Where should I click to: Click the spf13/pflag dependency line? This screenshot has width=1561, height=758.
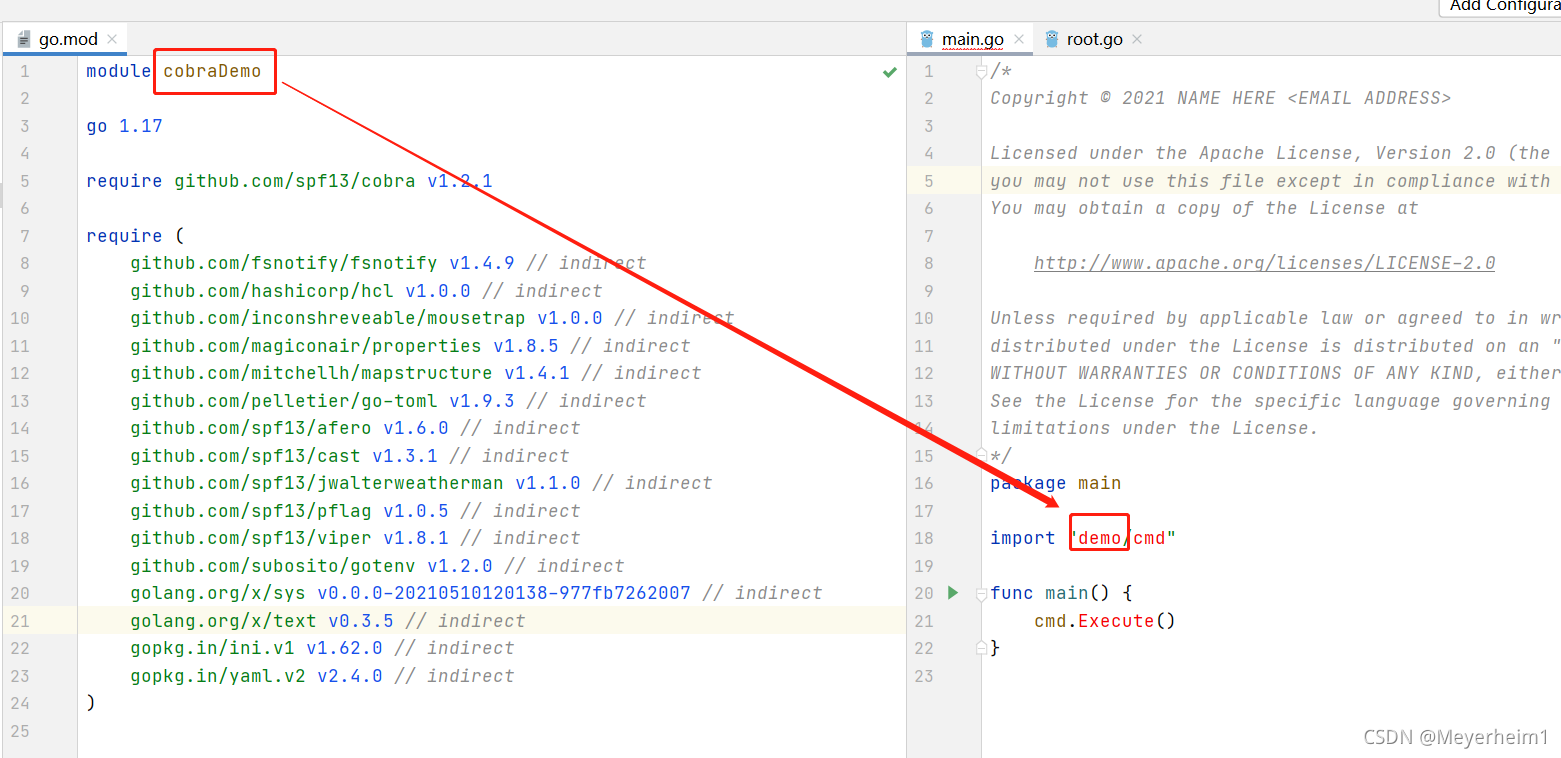coord(355,511)
